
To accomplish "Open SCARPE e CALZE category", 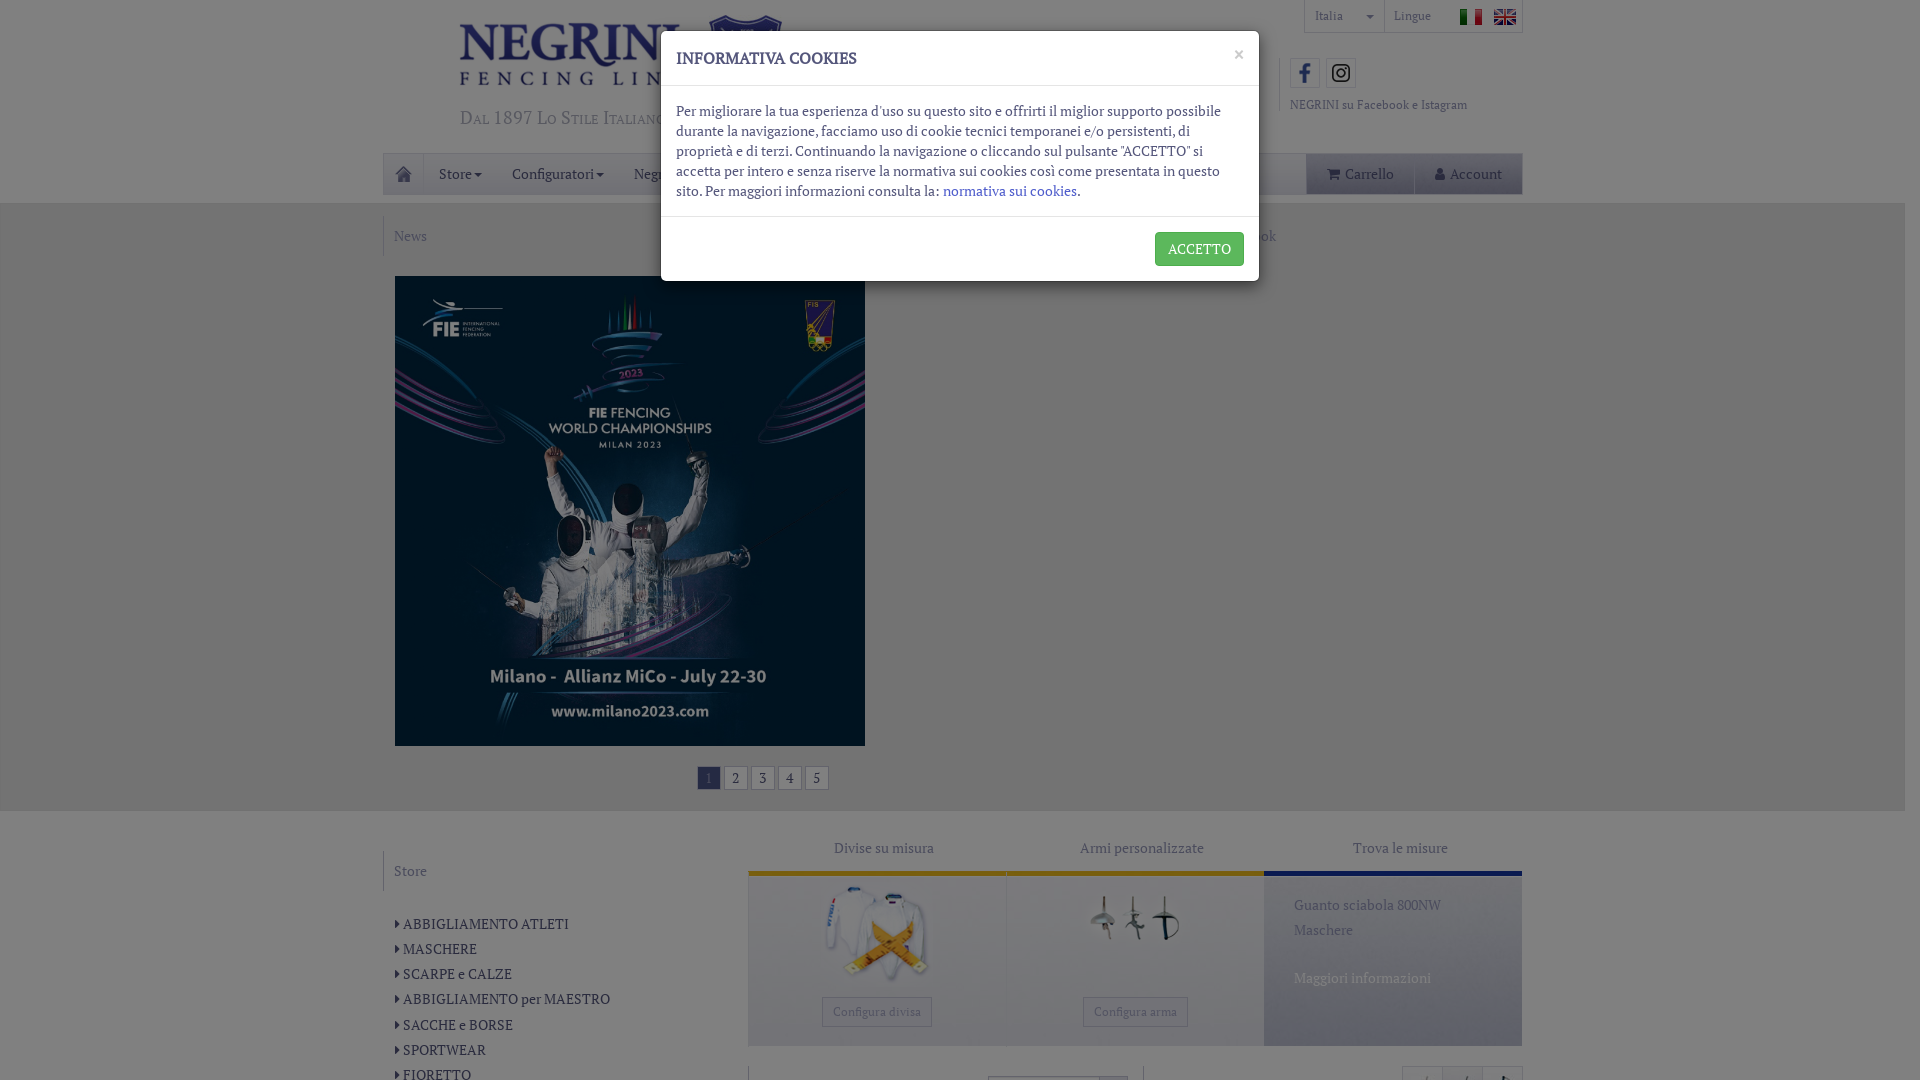I will point(456,974).
